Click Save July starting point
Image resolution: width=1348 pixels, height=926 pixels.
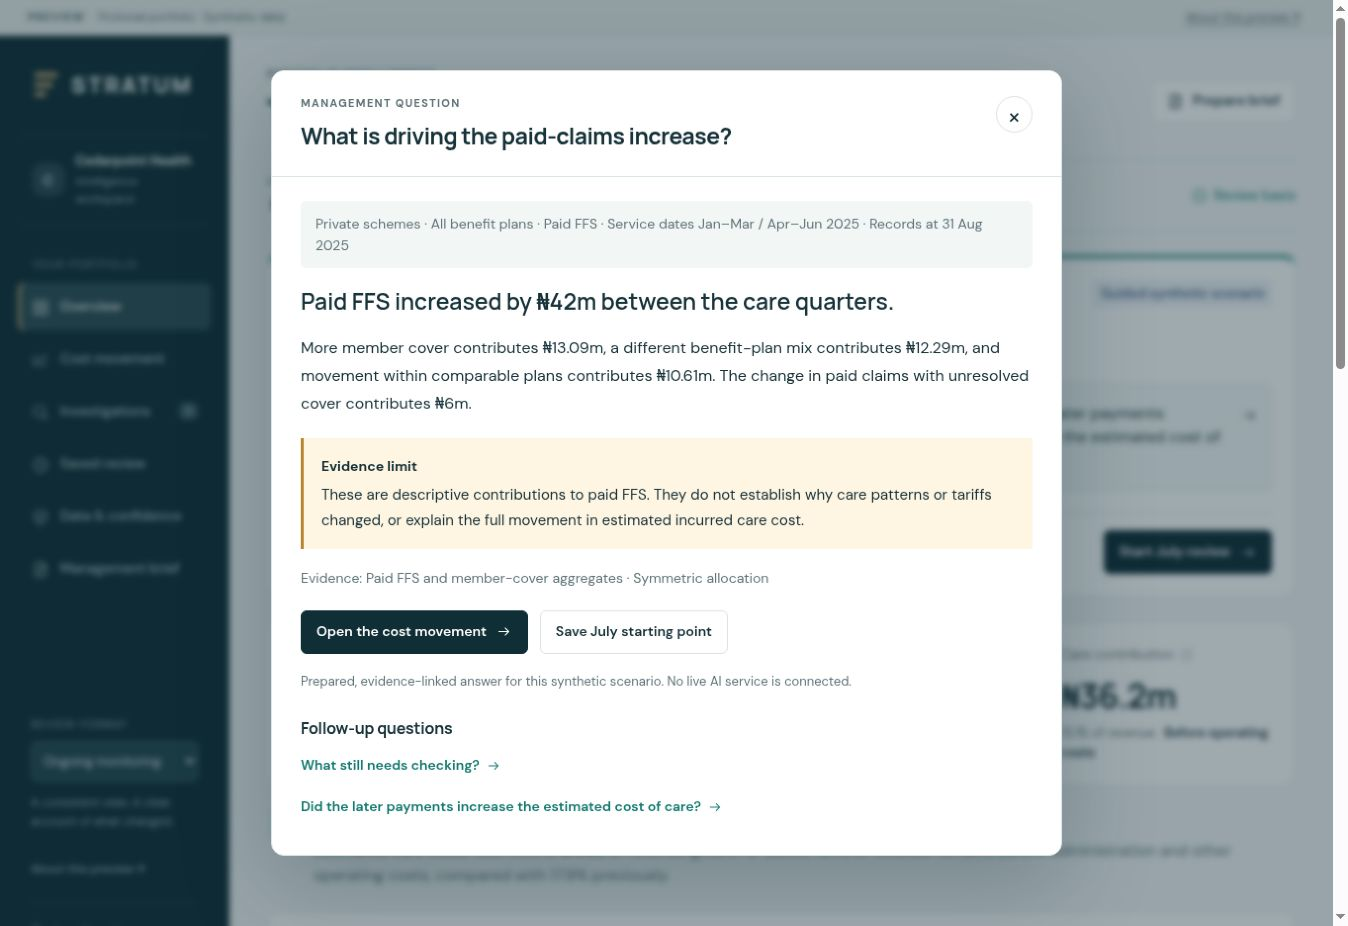[634, 632]
